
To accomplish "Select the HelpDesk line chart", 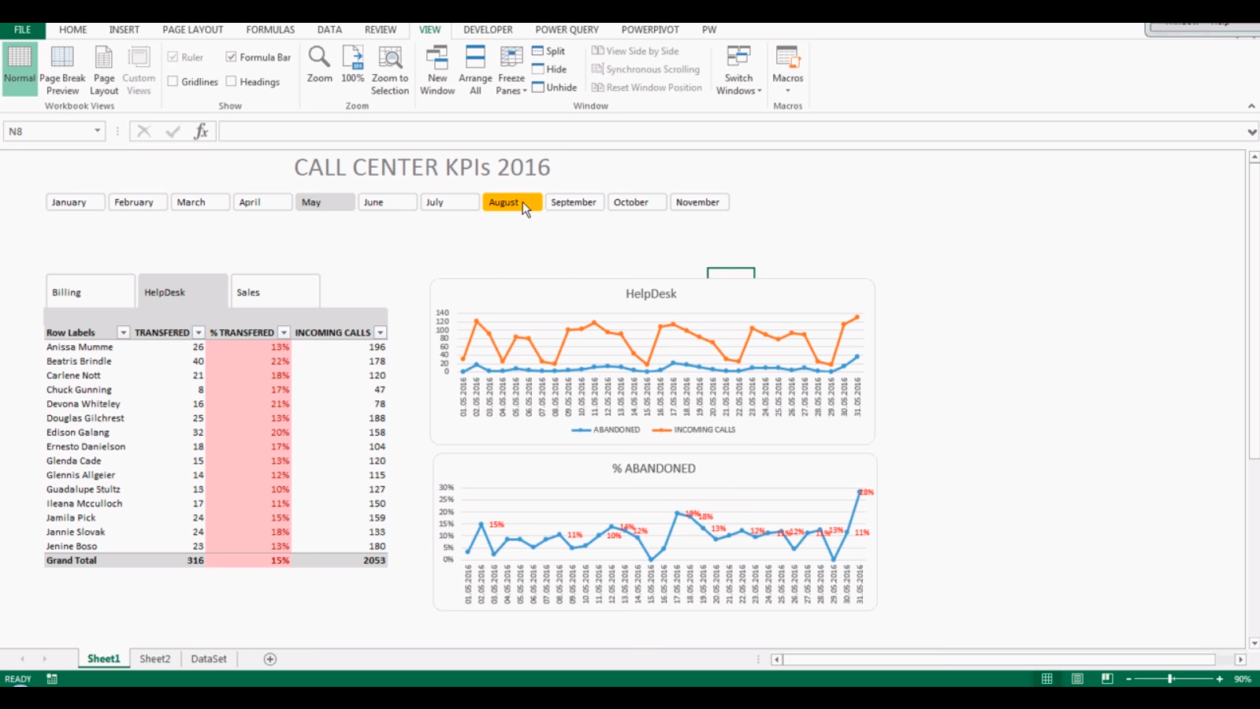I will coord(652,362).
